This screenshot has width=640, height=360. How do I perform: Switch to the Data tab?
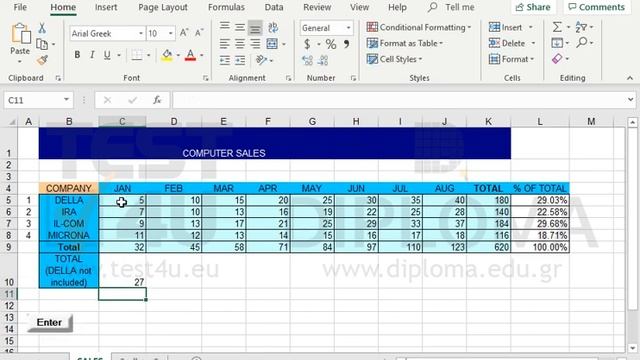pyautogui.click(x=273, y=7)
